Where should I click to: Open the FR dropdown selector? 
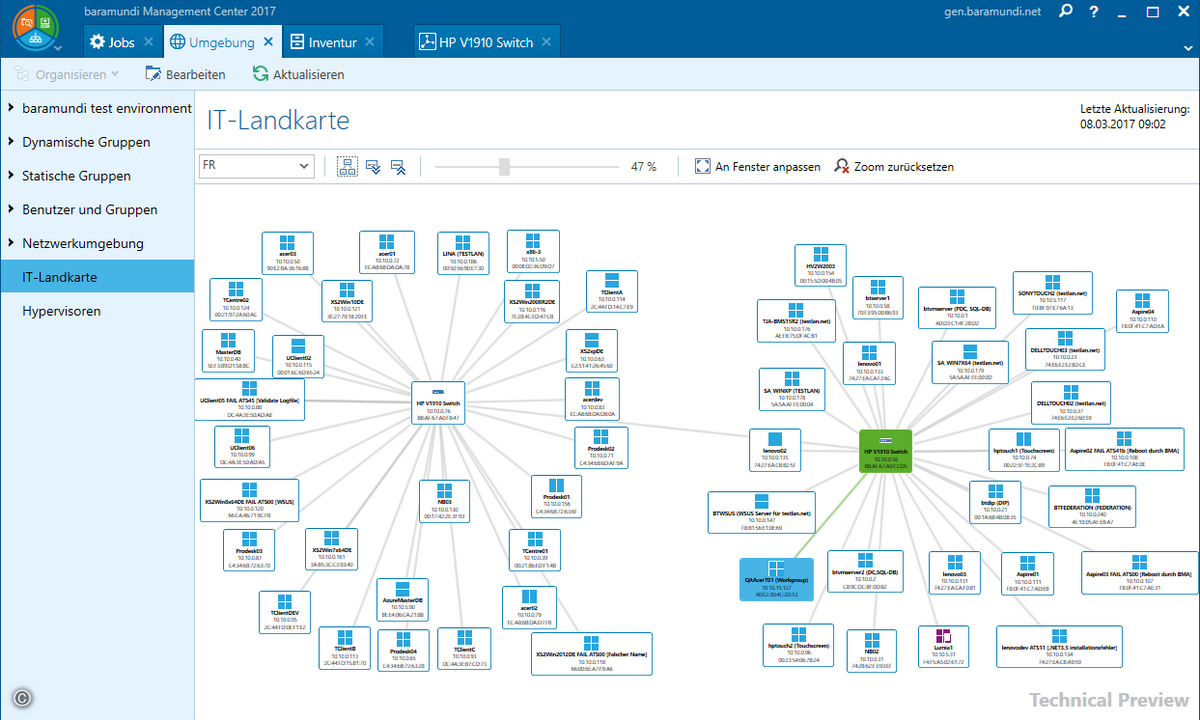tap(256, 166)
